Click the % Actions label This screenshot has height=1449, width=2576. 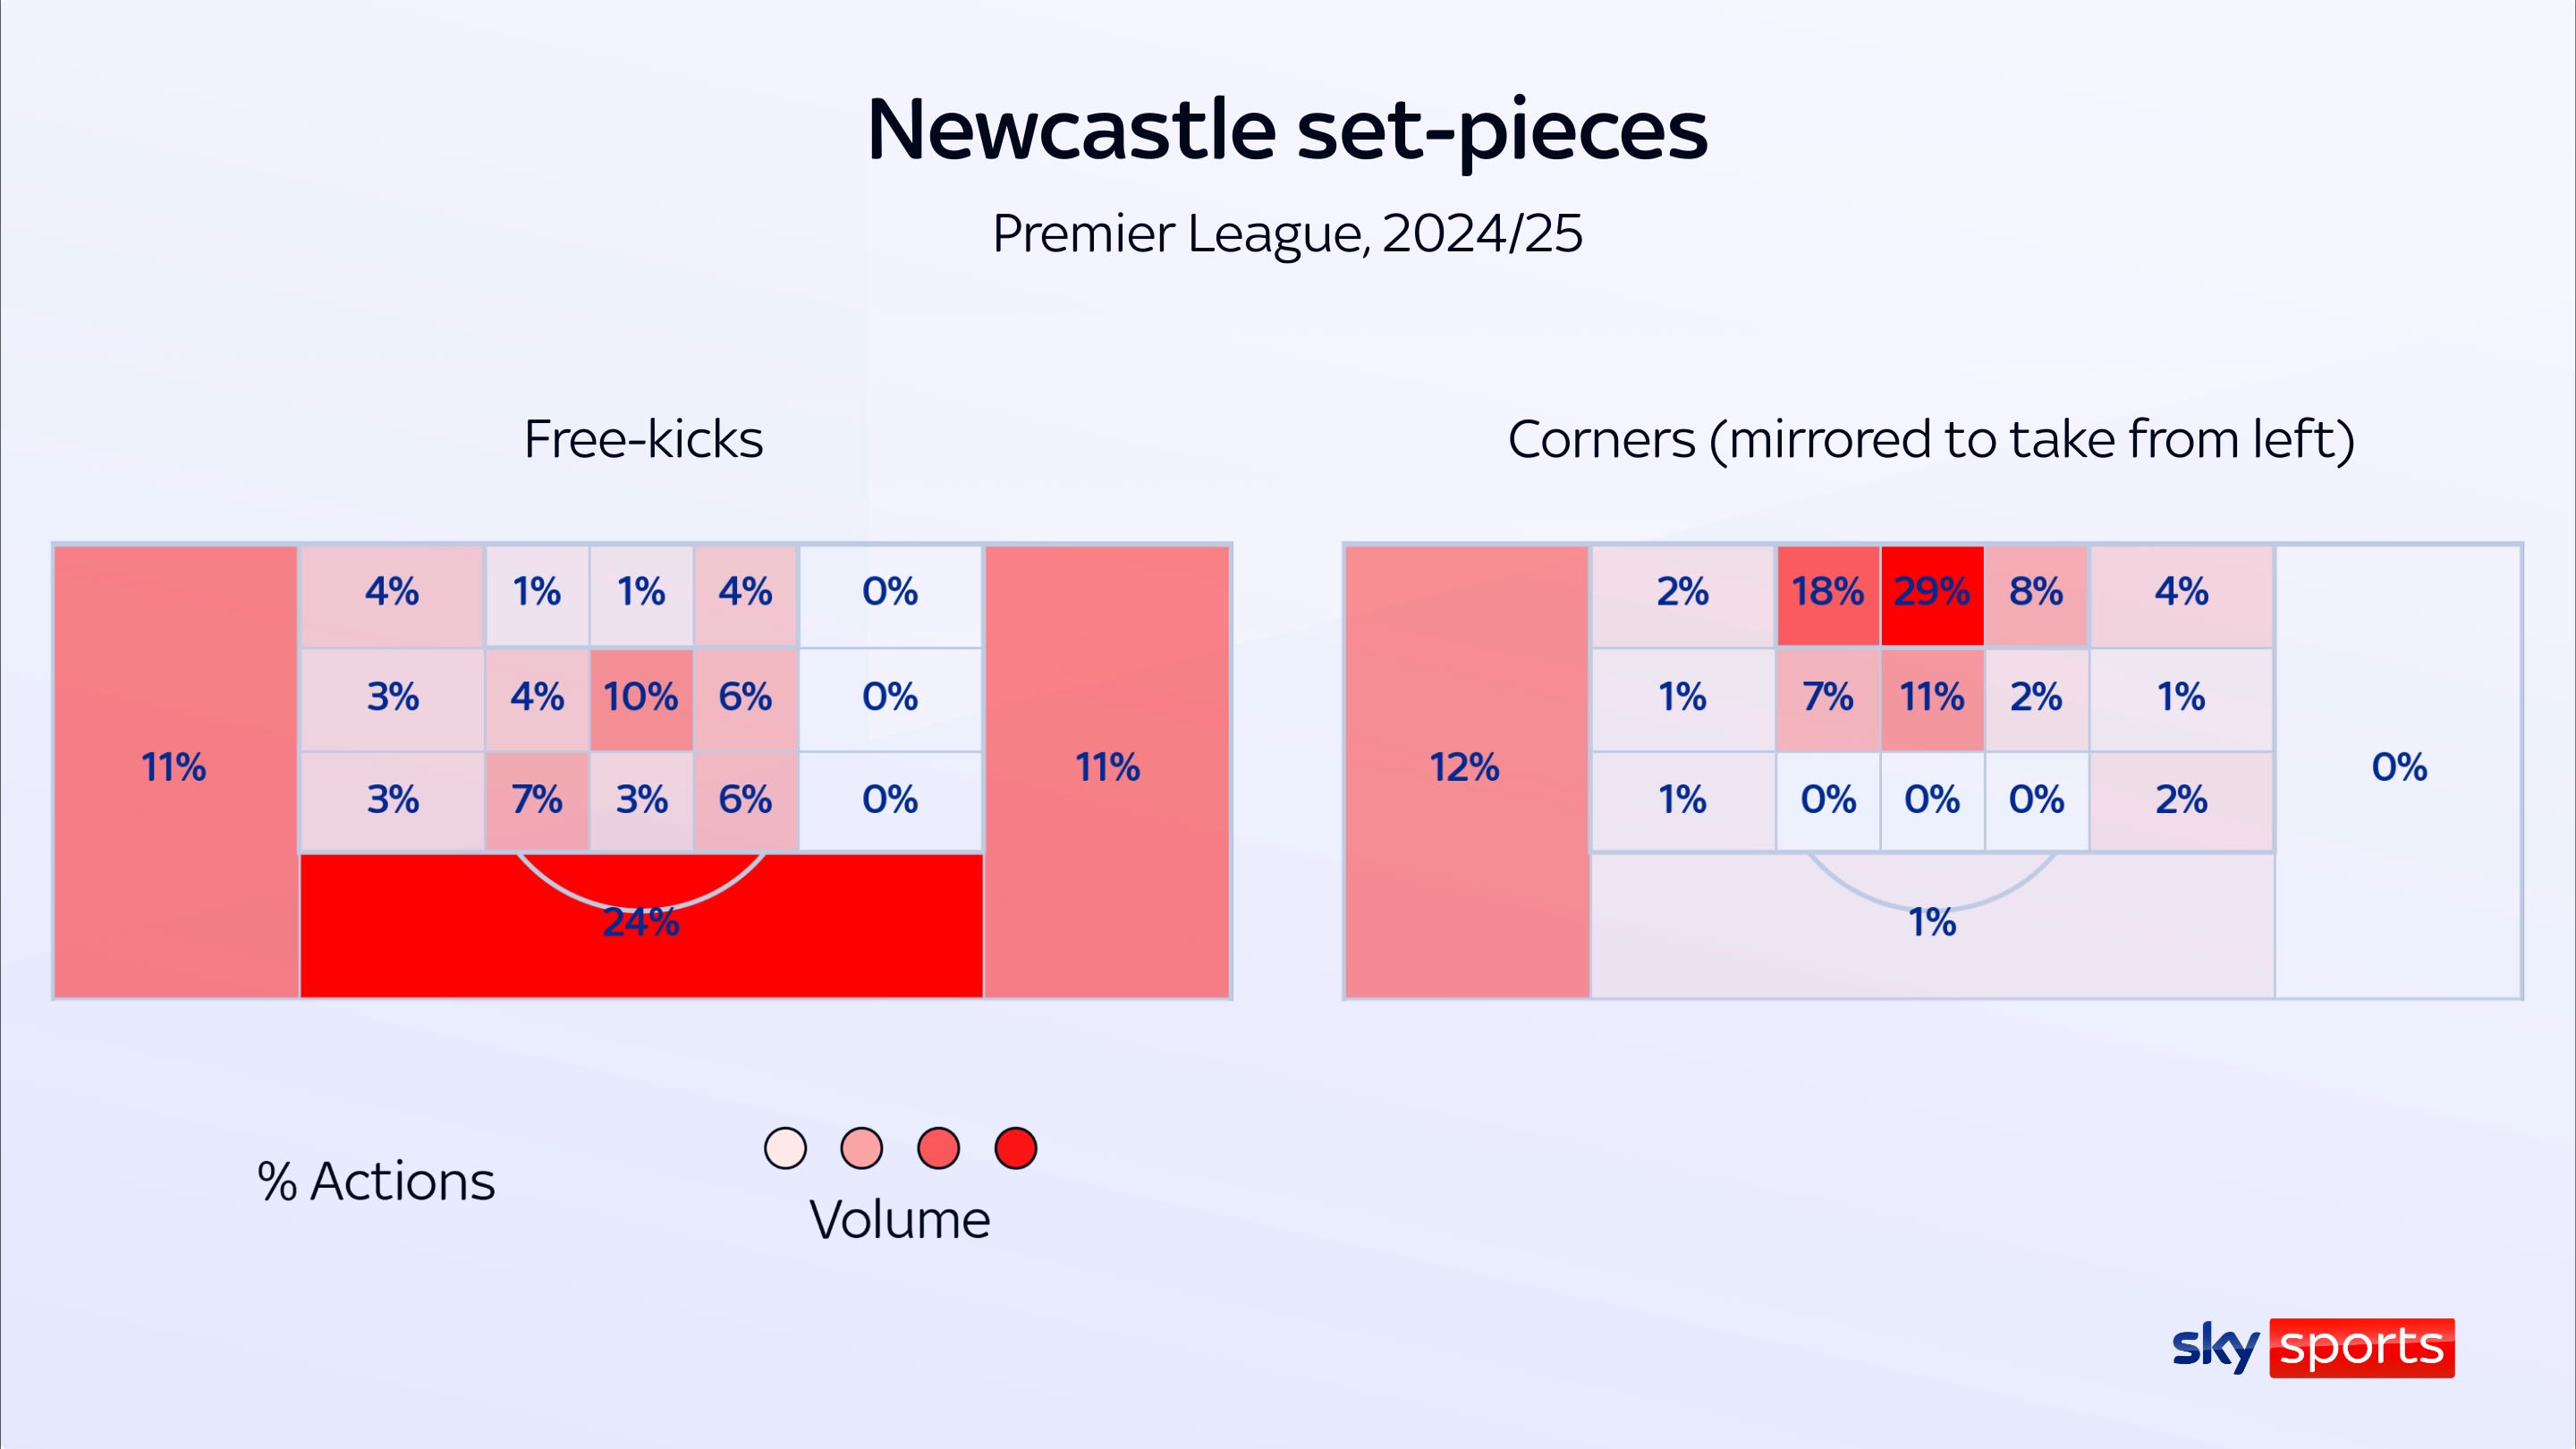click(376, 1182)
